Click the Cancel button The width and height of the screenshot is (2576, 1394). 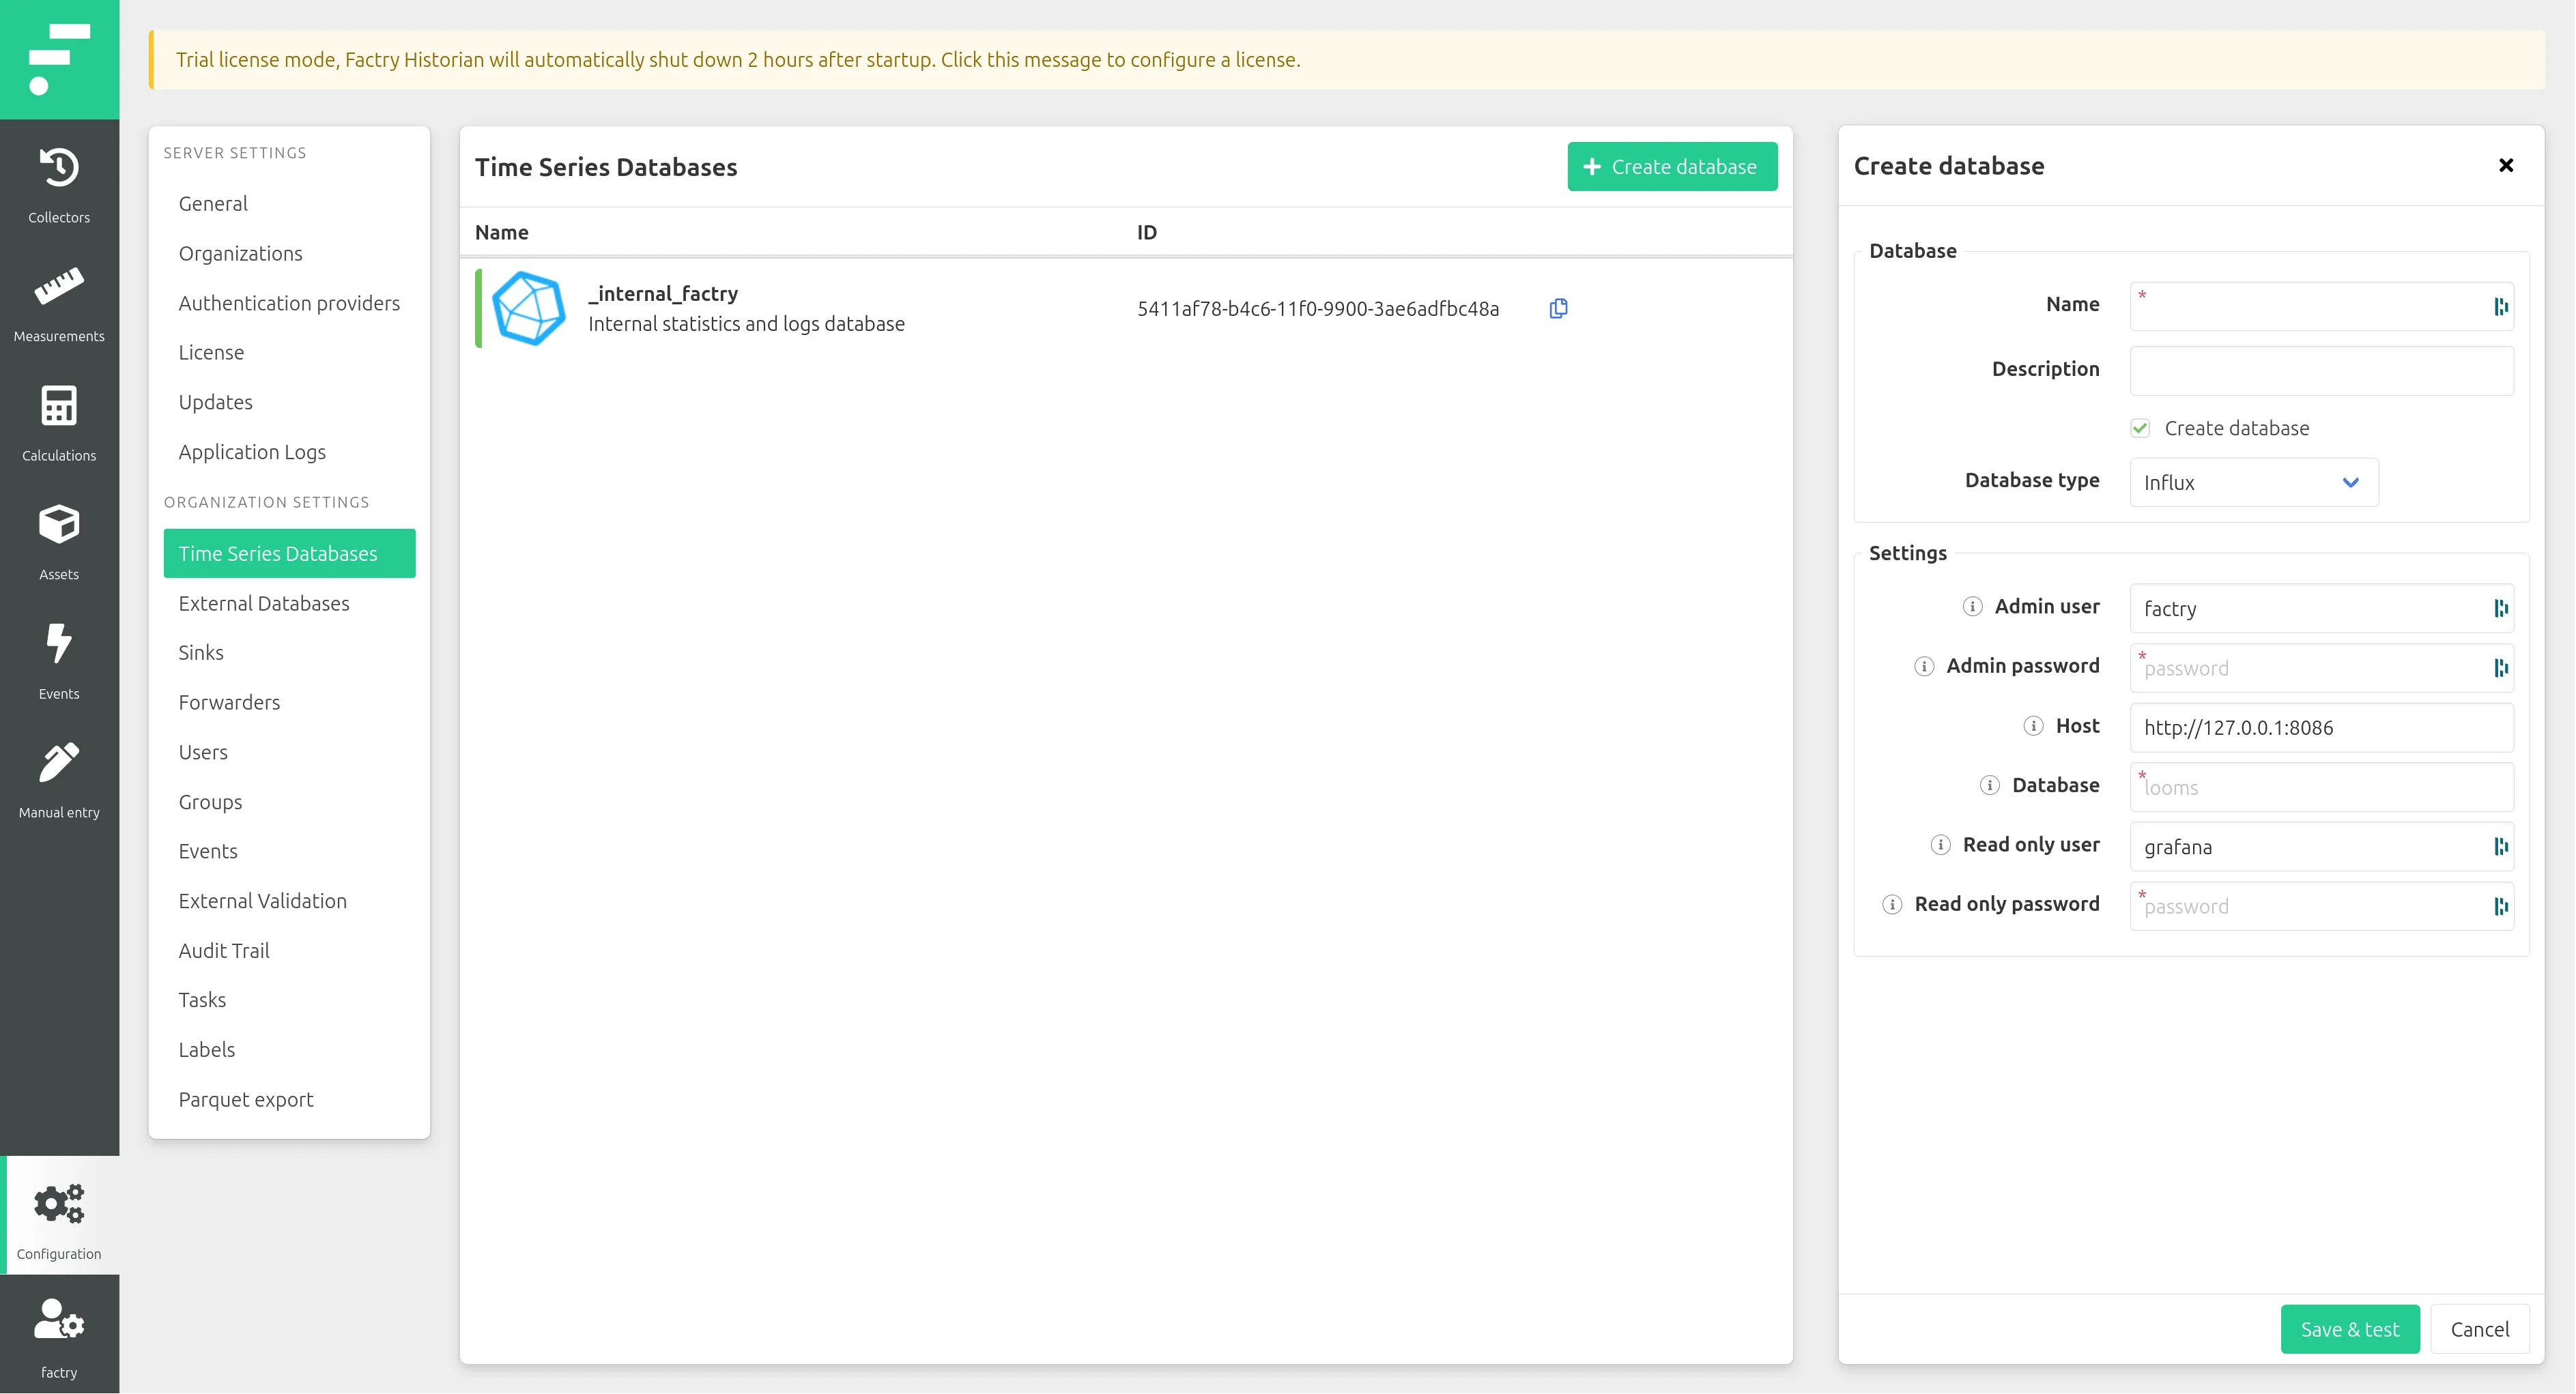click(2480, 1329)
